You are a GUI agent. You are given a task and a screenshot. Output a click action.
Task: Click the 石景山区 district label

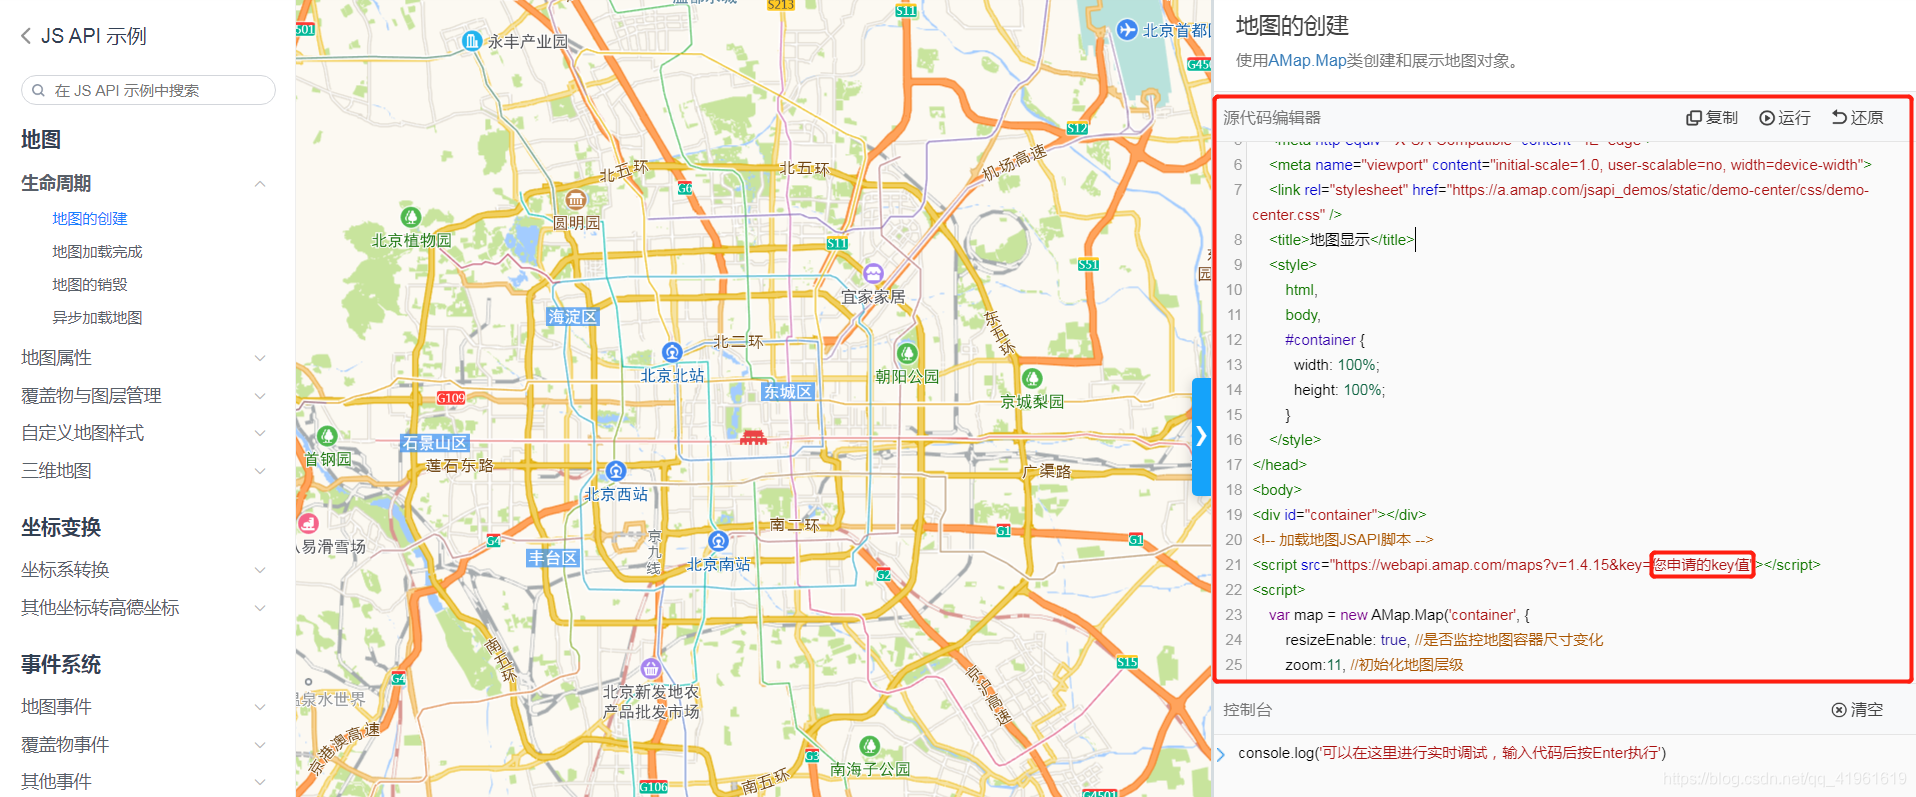pos(435,443)
